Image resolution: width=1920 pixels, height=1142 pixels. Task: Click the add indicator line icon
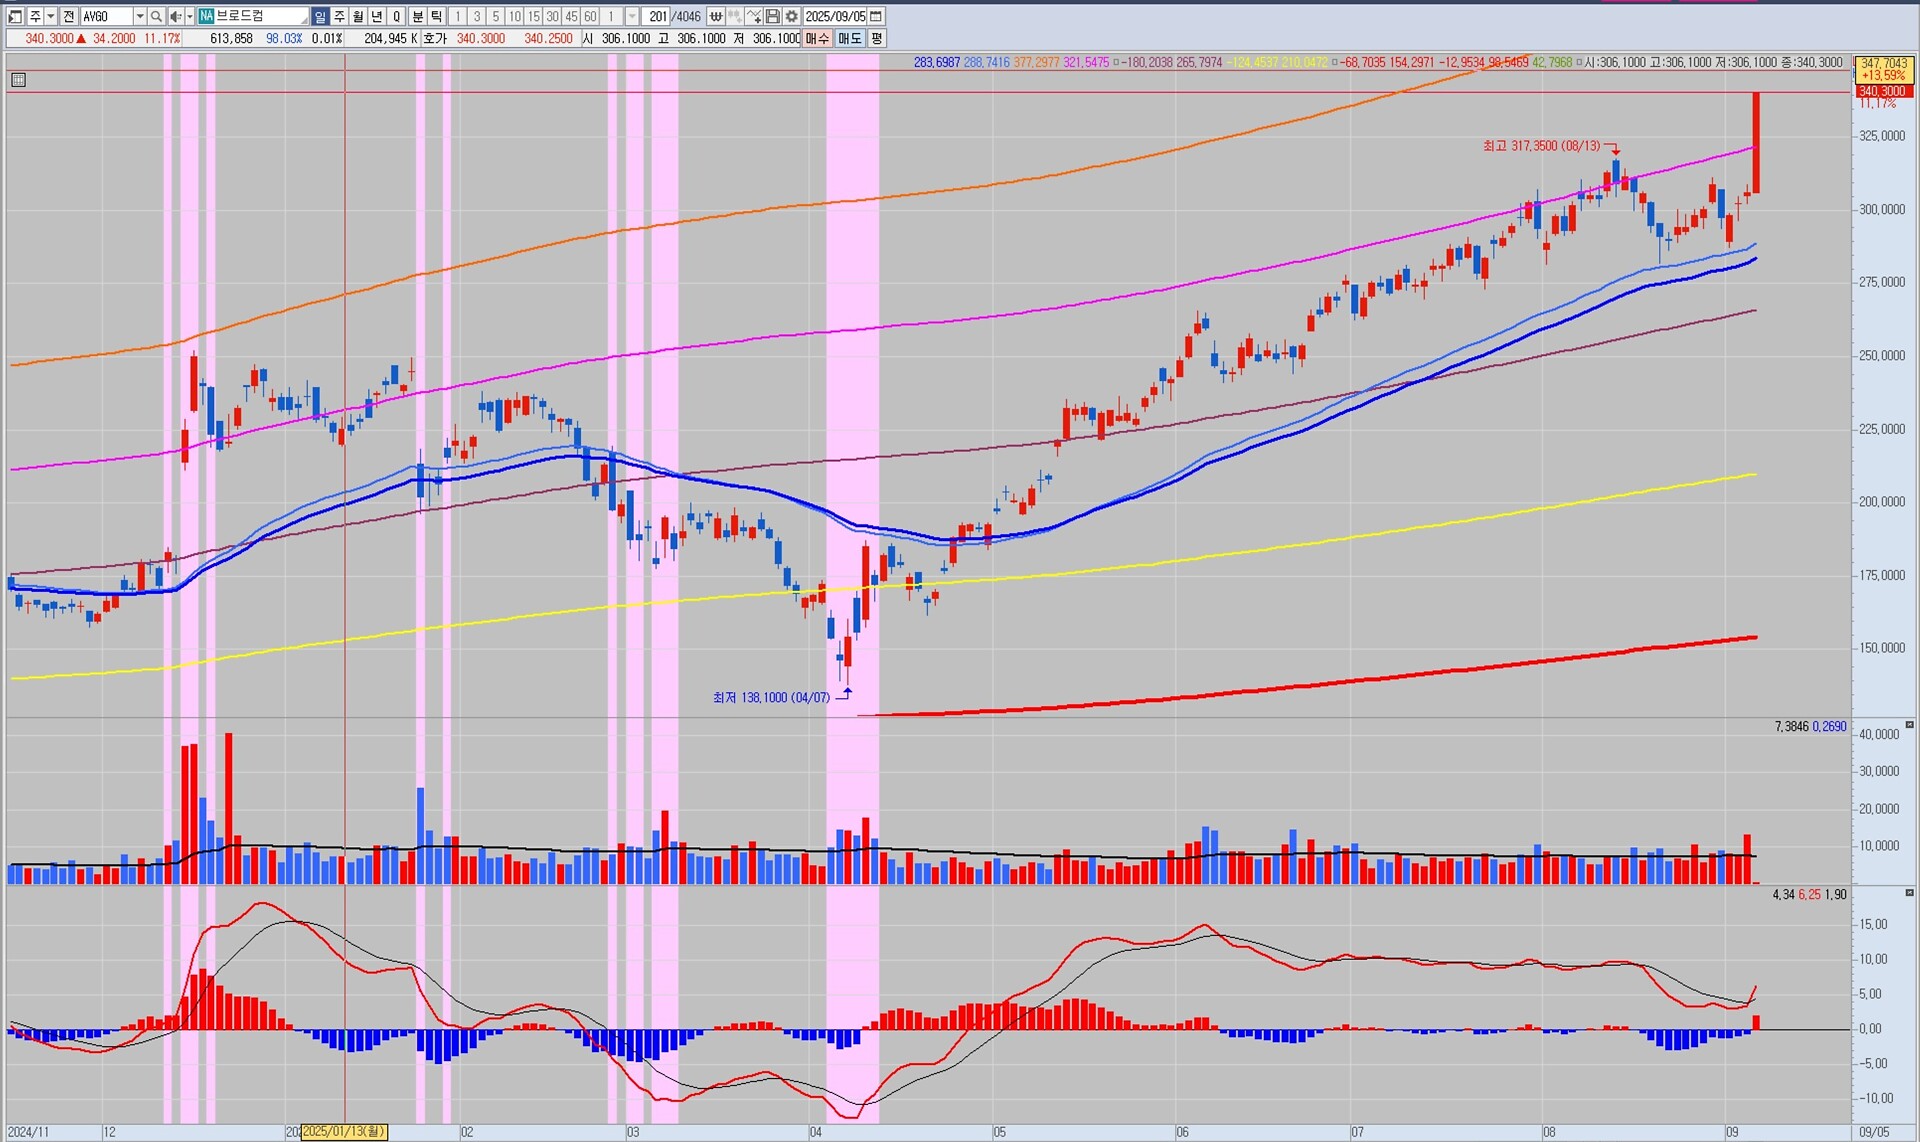(x=754, y=16)
